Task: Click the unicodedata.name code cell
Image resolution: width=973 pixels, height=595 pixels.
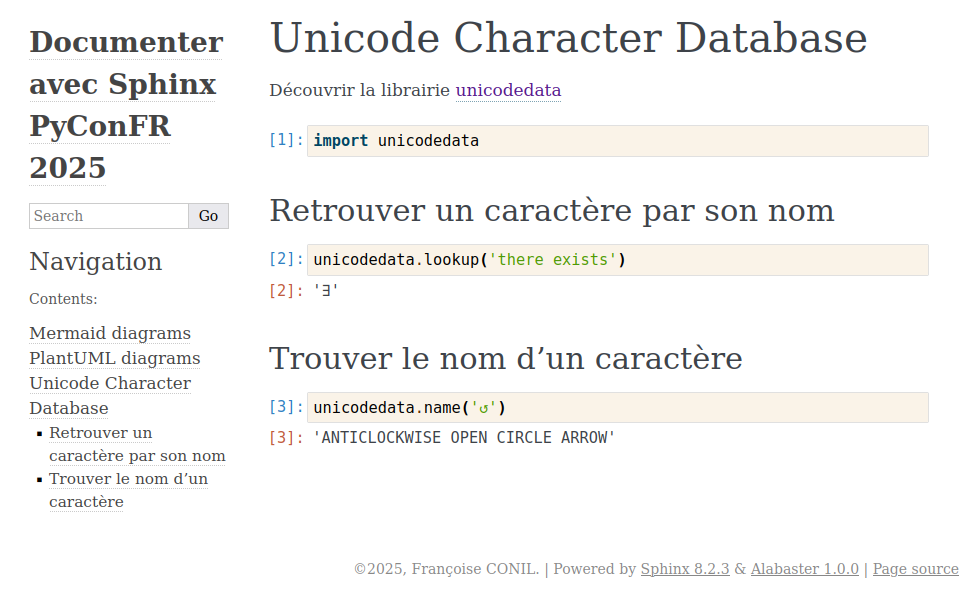Action: pos(617,407)
